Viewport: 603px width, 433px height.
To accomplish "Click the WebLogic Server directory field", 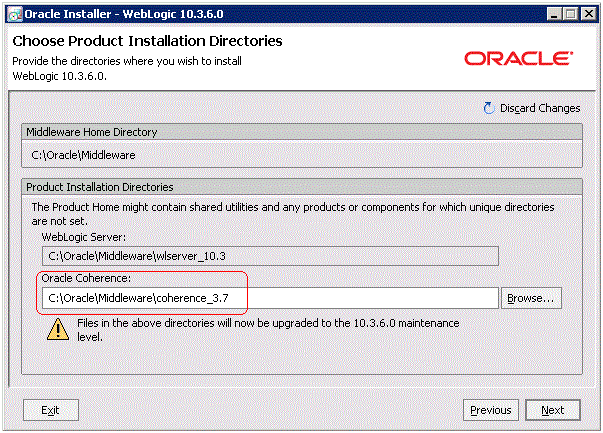I will click(270, 256).
